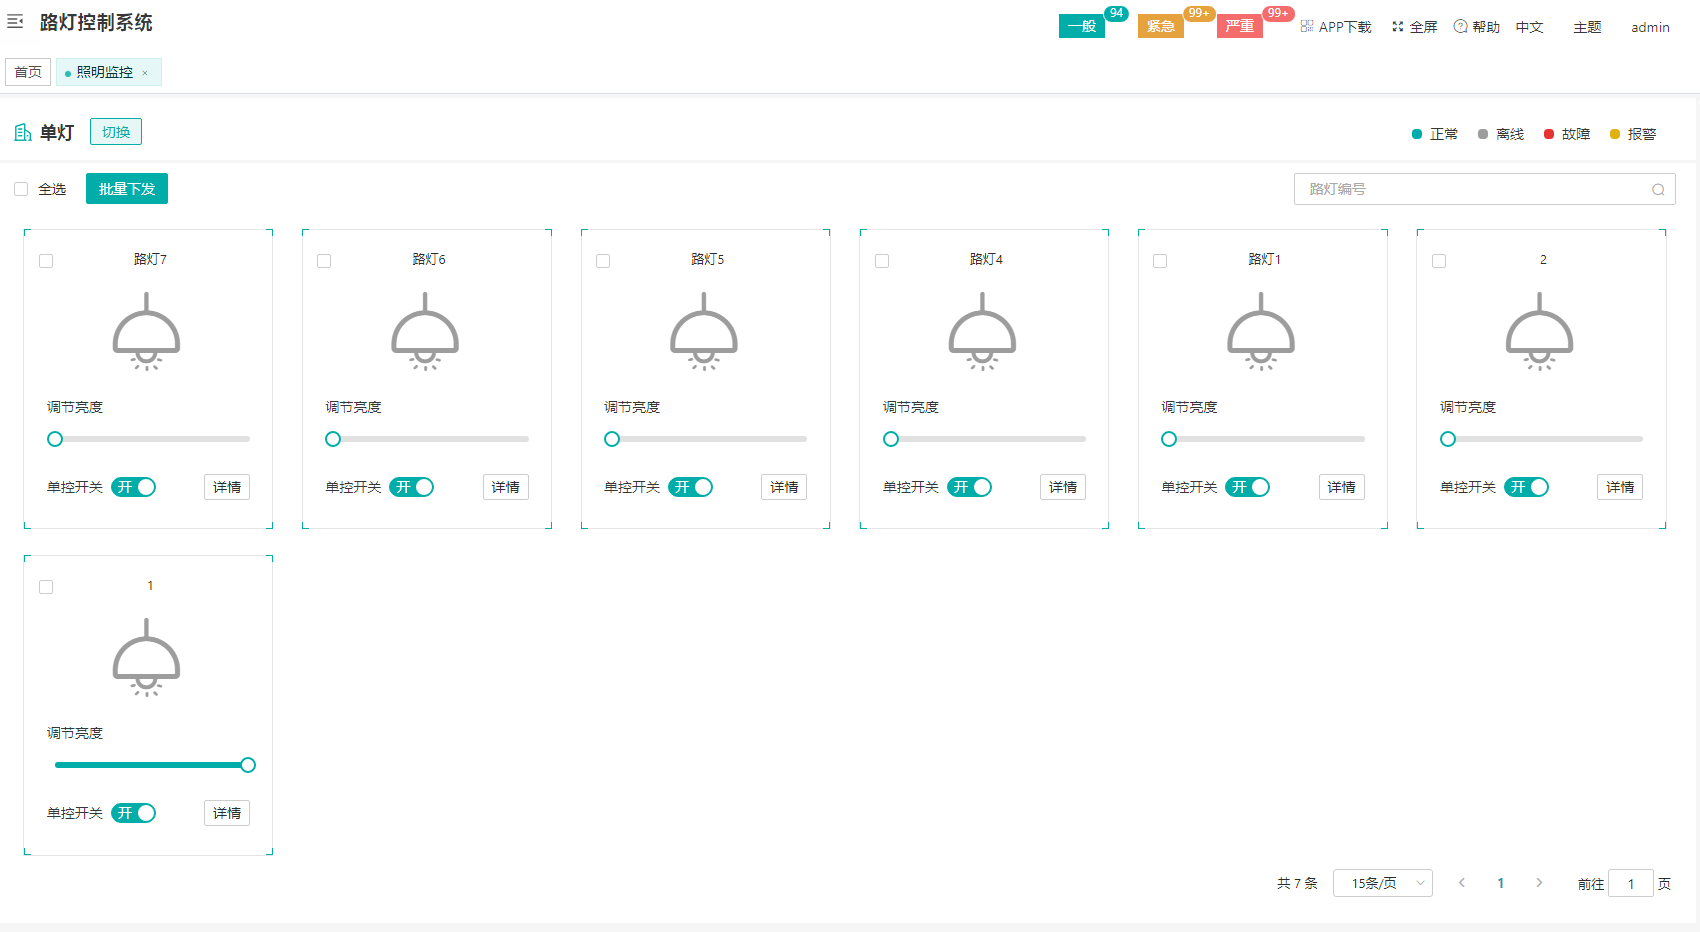Click the lamp icon of 路灯1
Viewport: 1700px width, 932px height.
pyautogui.click(x=1261, y=331)
